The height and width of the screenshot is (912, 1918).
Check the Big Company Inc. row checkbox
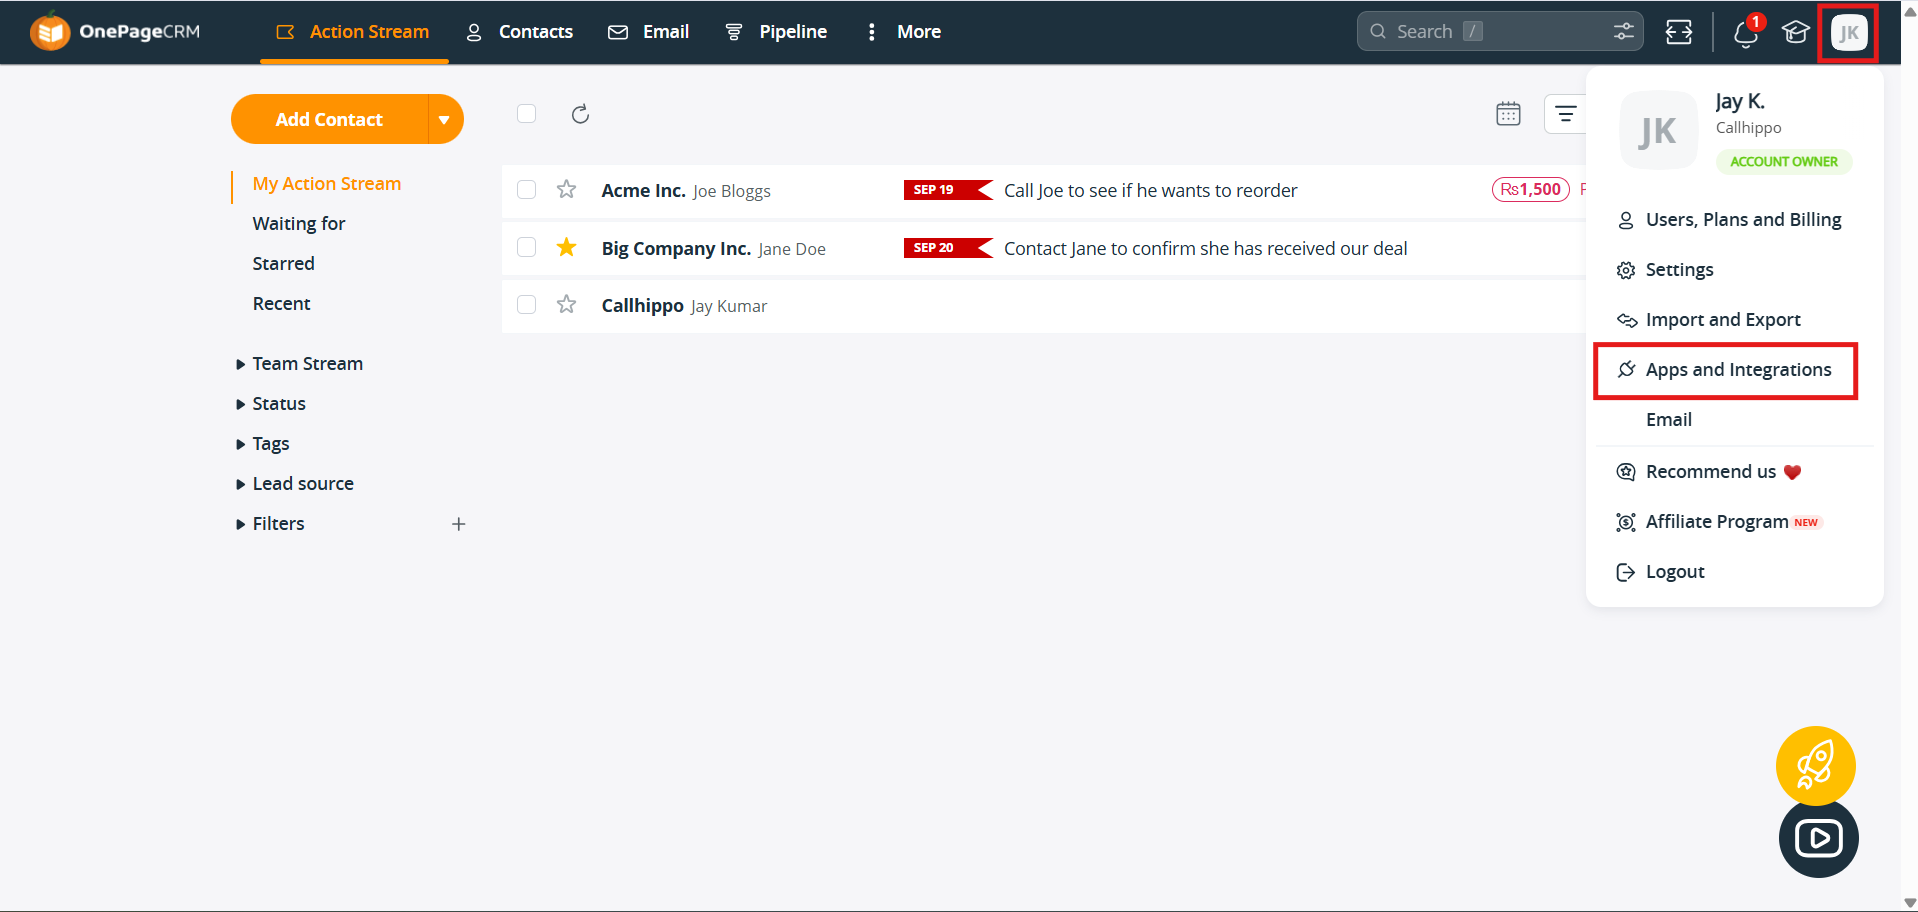[526, 247]
